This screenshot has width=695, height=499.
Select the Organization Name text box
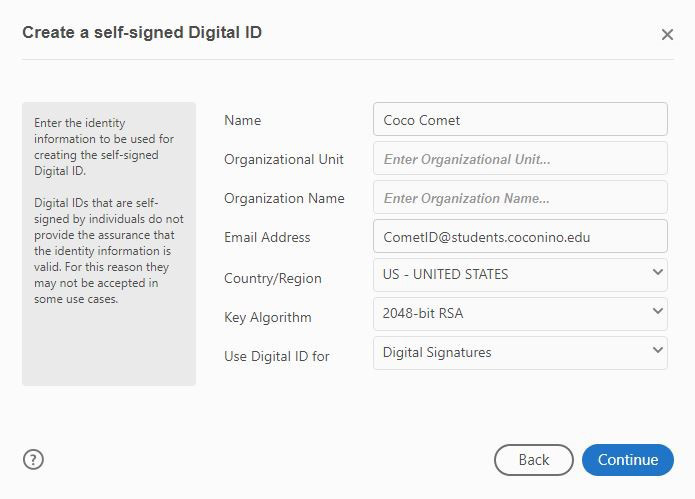click(x=520, y=198)
